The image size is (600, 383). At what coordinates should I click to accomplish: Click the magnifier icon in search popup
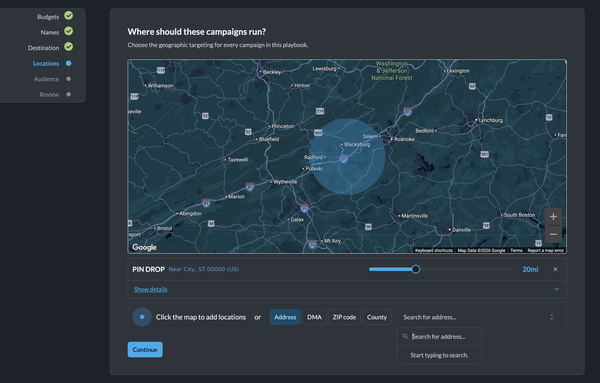tap(405, 336)
